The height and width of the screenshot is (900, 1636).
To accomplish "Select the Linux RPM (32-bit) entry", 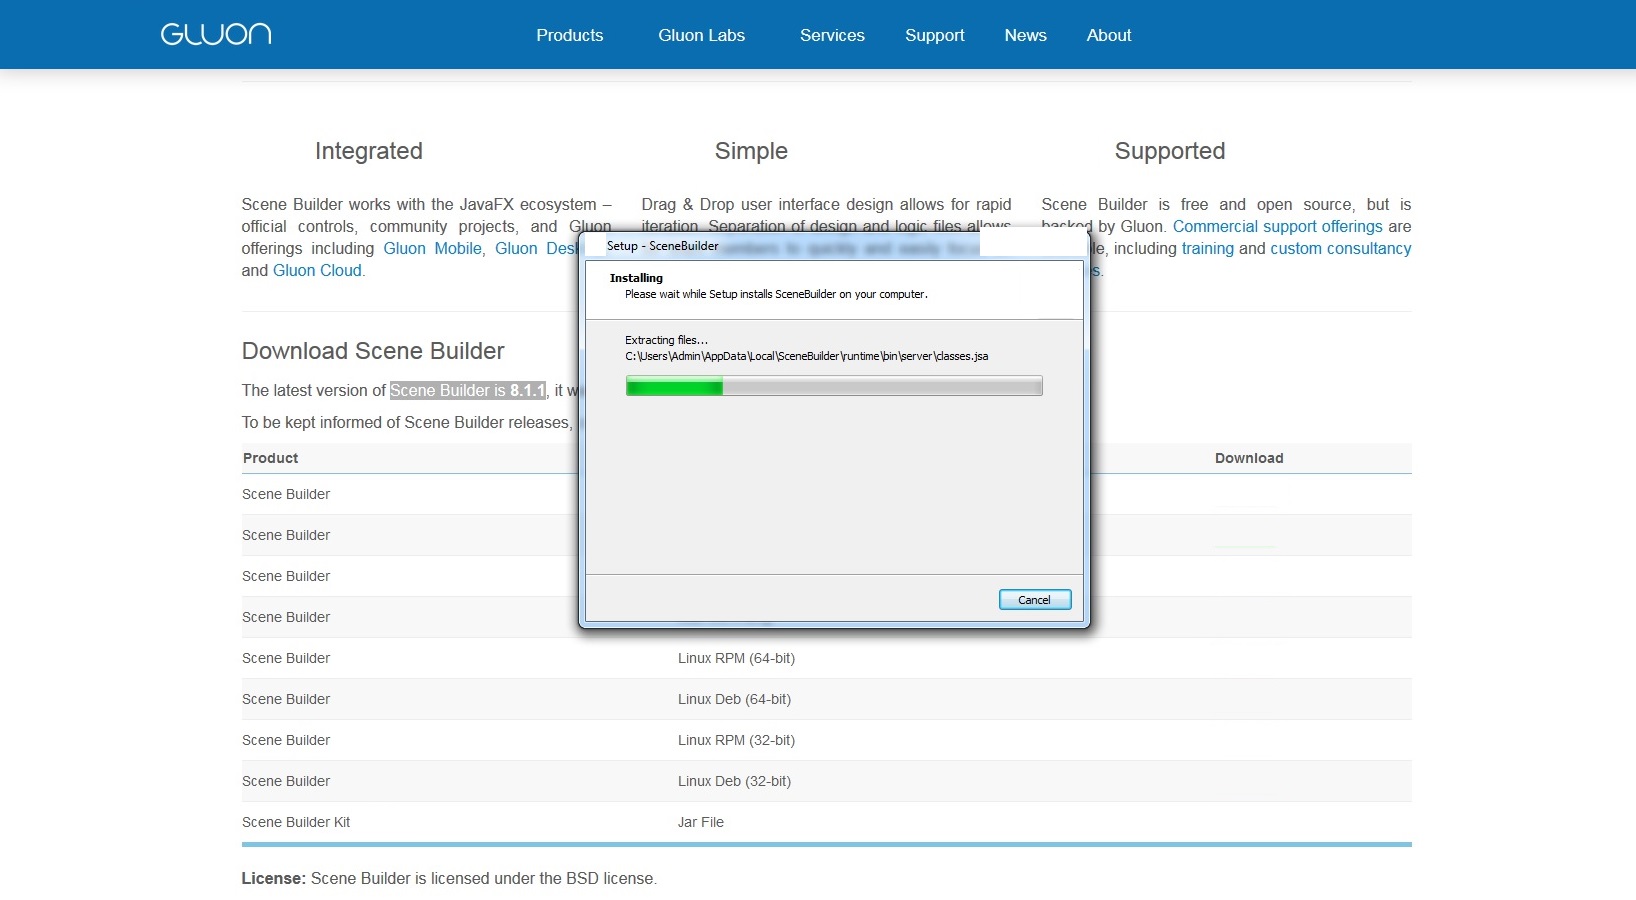I will click(736, 740).
